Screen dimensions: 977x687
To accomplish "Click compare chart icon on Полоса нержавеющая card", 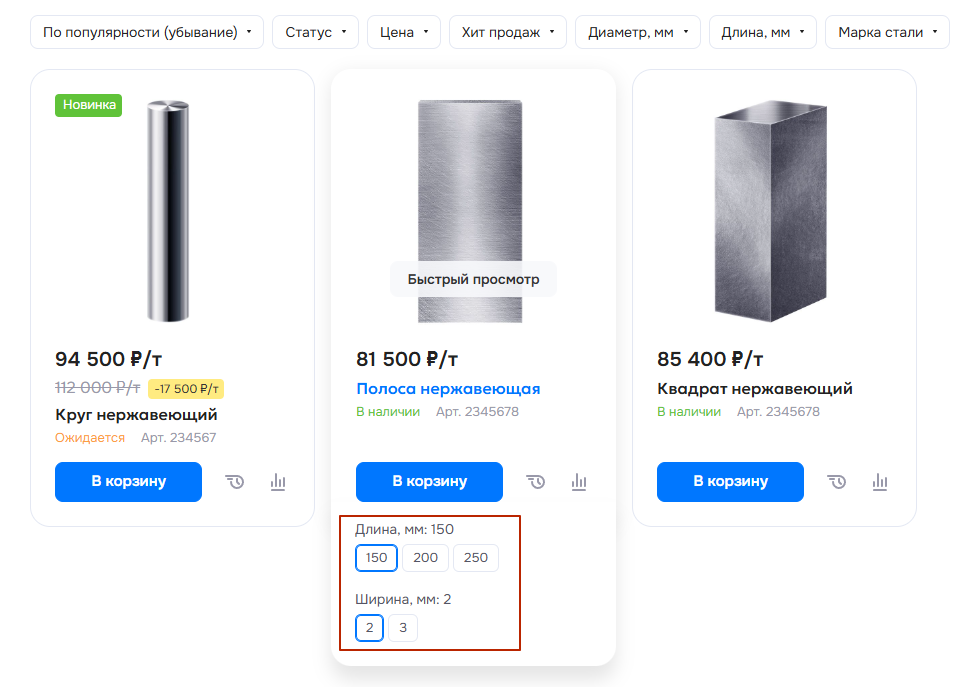I will pos(579,481).
